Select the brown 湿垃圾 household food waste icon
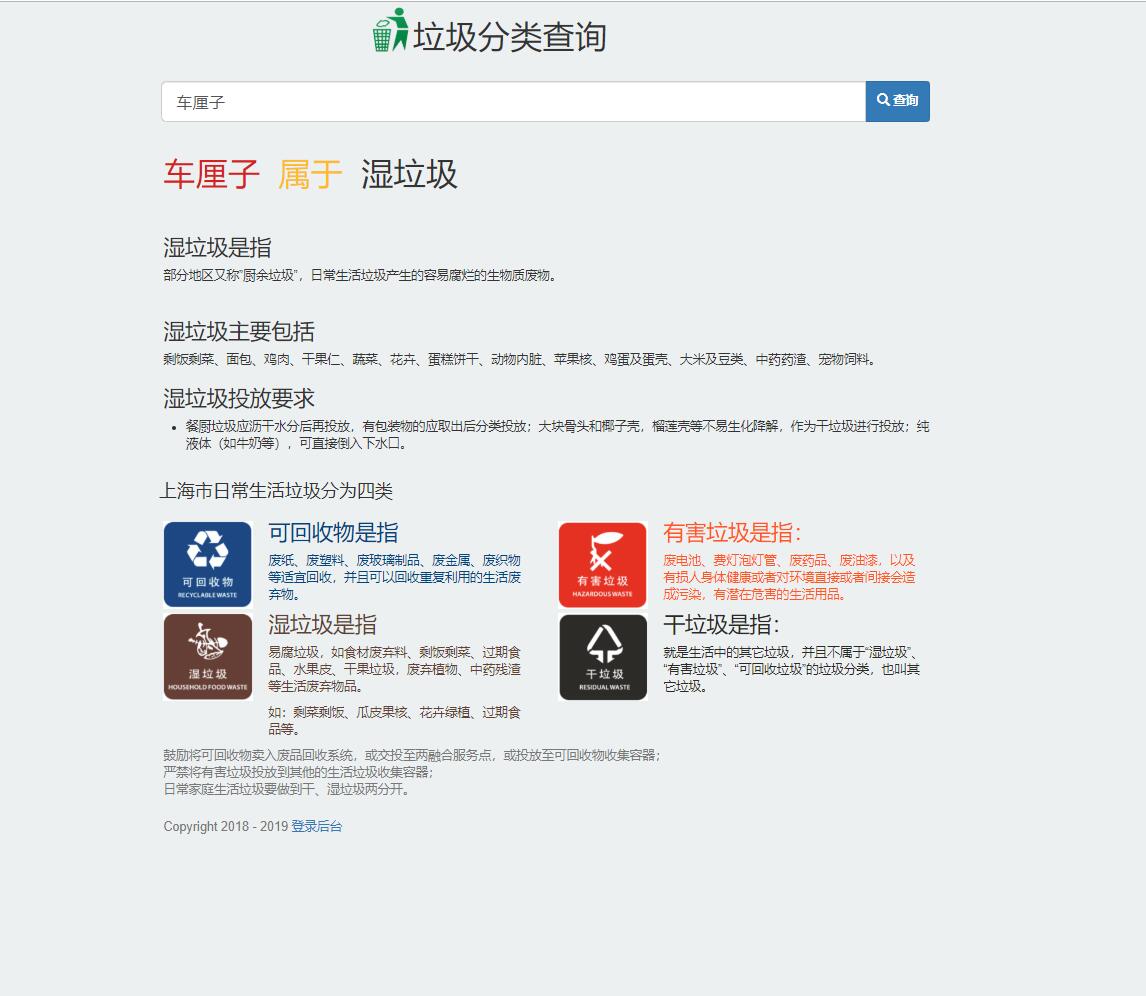Image resolution: width=1146 pixels, height=996 pixels. pos(207,657)
